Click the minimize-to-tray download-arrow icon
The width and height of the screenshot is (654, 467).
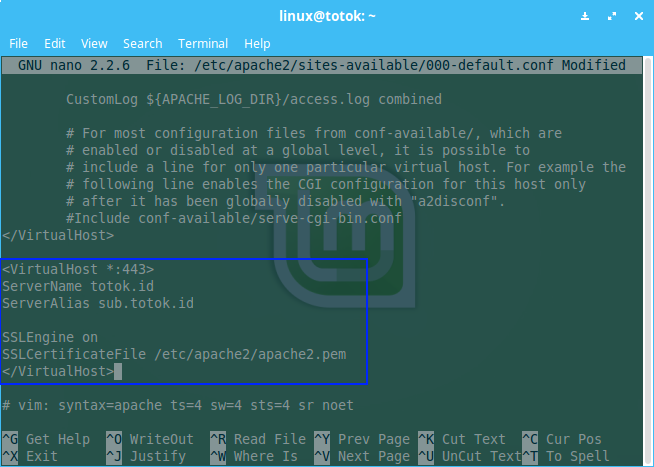[x=585, y=16]
